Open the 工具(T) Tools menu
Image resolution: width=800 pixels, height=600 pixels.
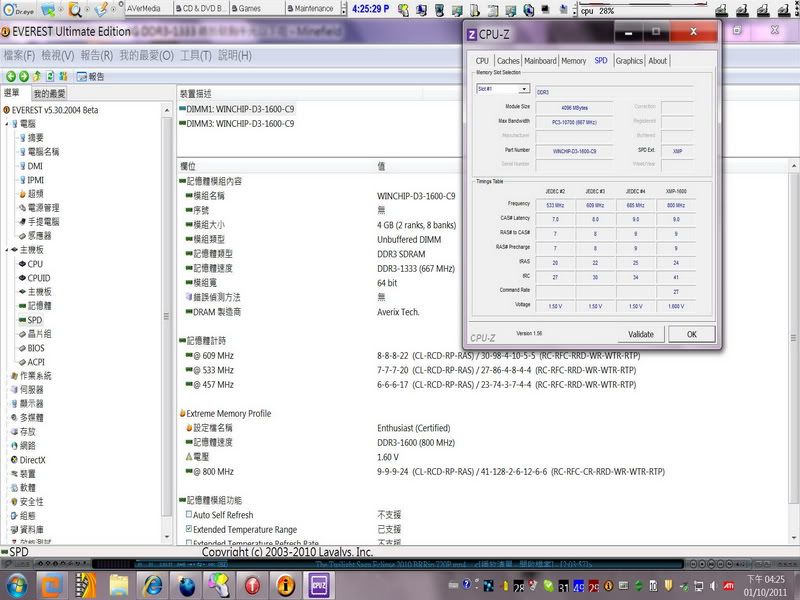point(196,56)
